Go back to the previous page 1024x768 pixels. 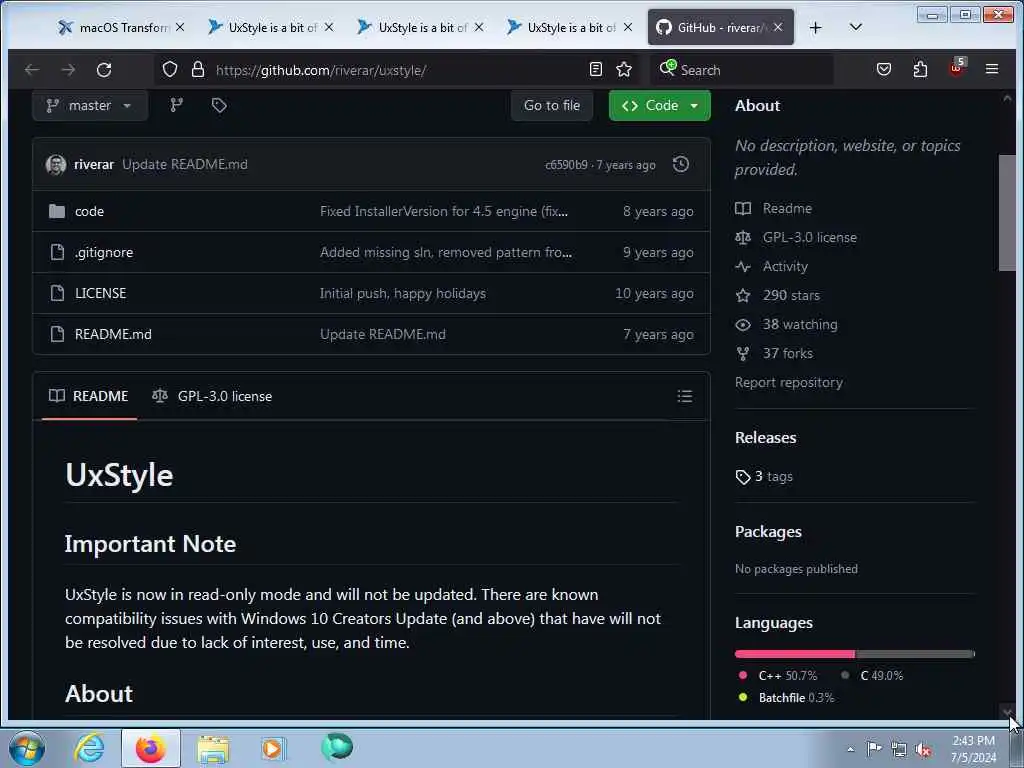coord(32,70)
